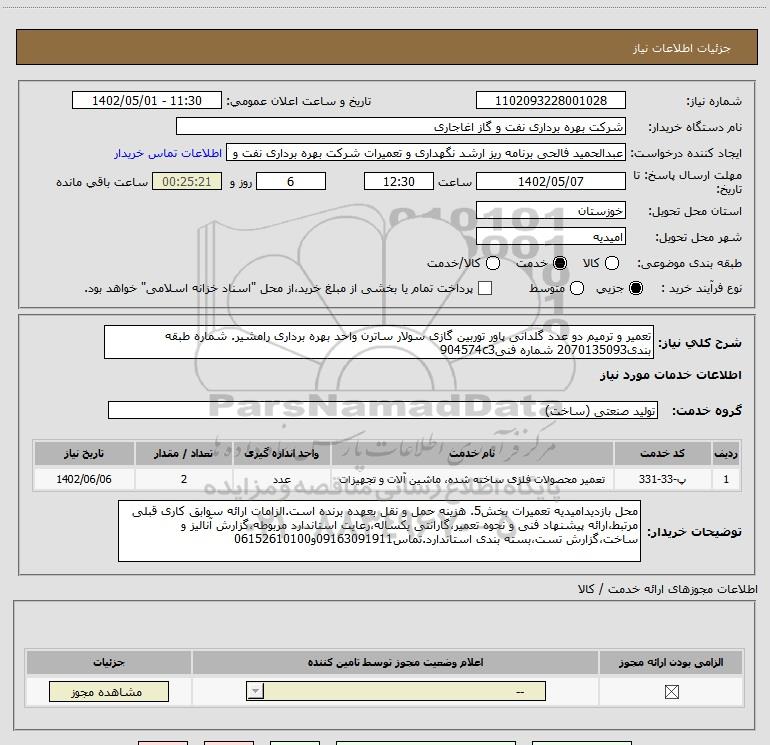Select the خدمت radio button
Image resolution: width=770 pixels, height=745 pixels.
[x=560, y=263]
